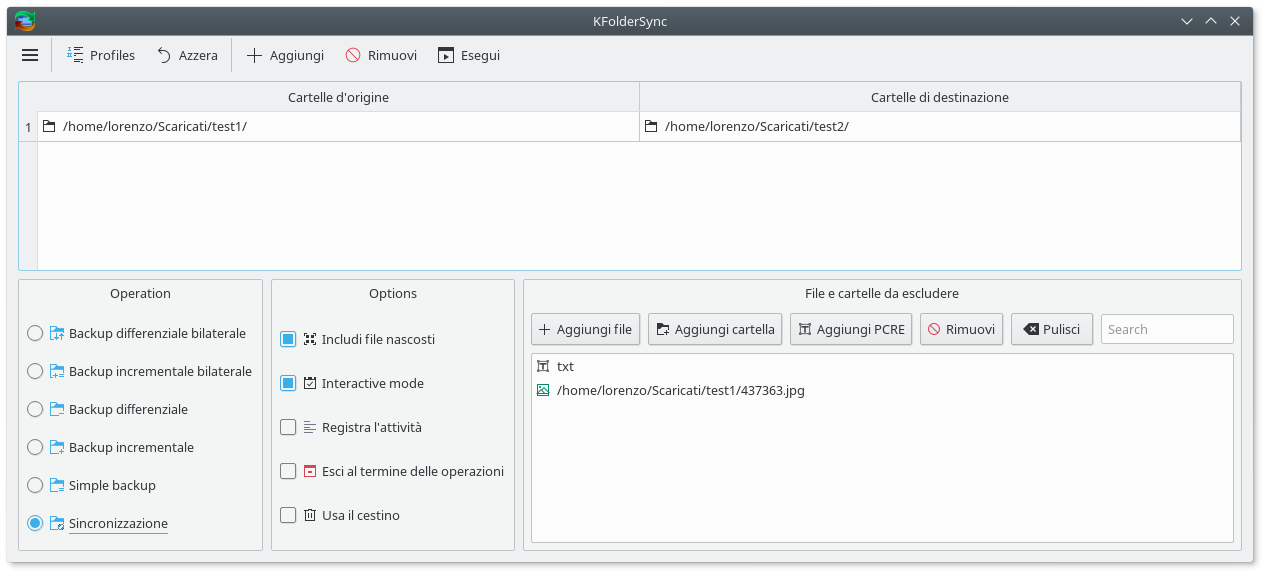Click the Backup incrementale folder icon
The image size is (1266, 575).
(x=57, y=447)
